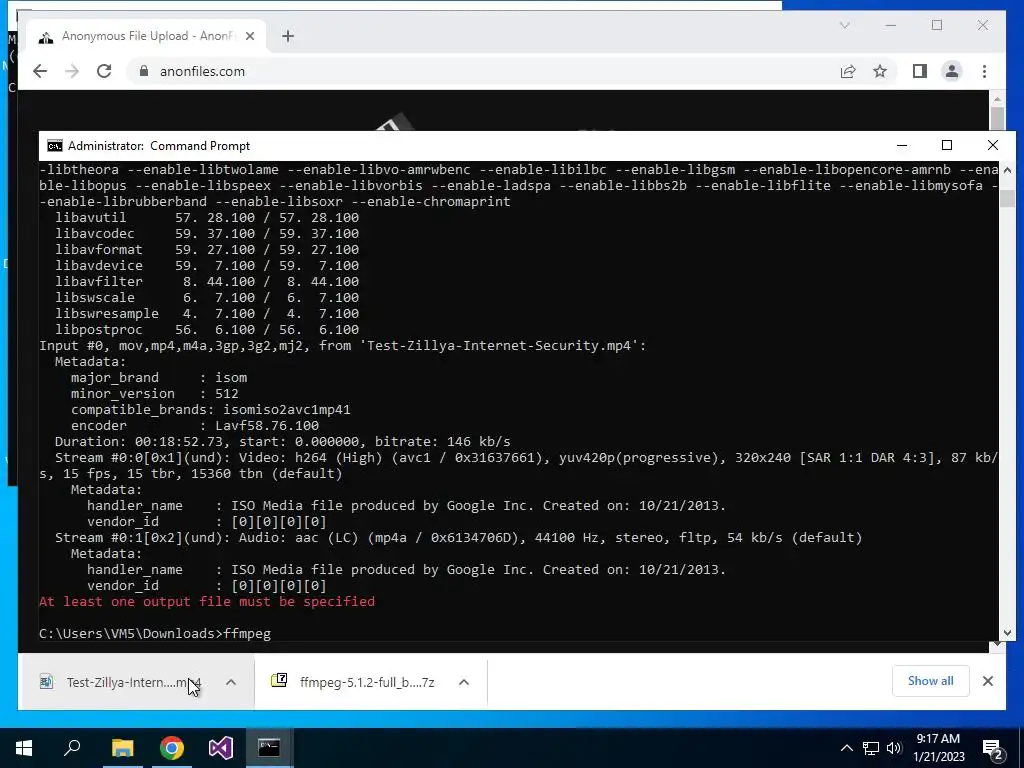Click the Chrome forward navigation arrow
The width and height of the screenshot is (1024, 768).
(72, 71)
